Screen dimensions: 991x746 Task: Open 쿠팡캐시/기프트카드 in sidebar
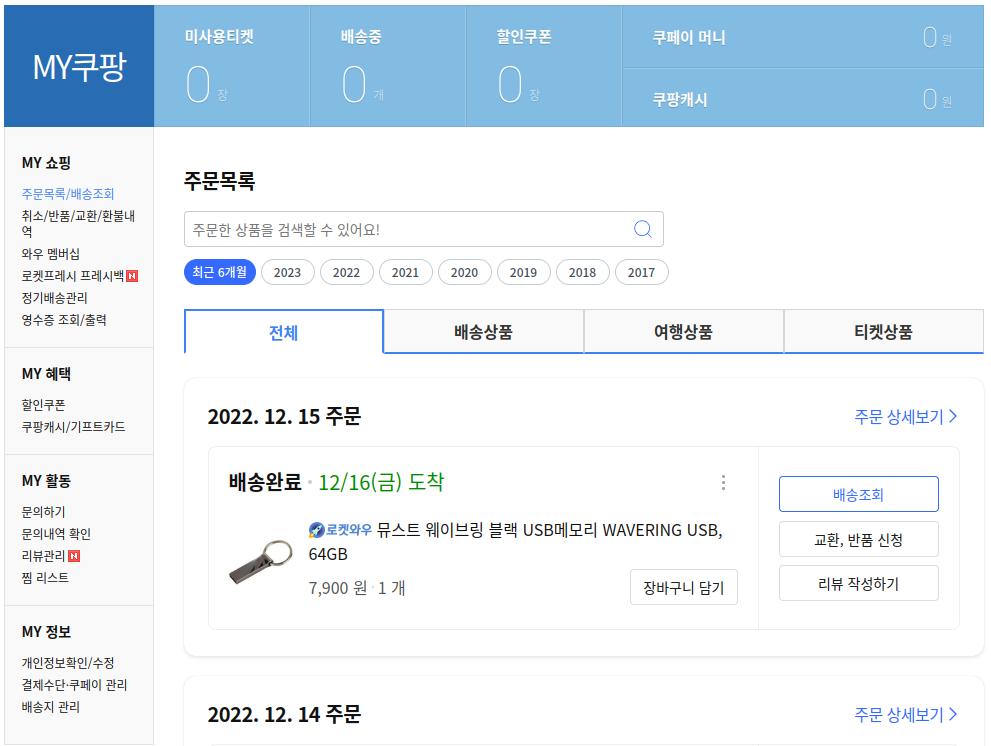[73, 427]
